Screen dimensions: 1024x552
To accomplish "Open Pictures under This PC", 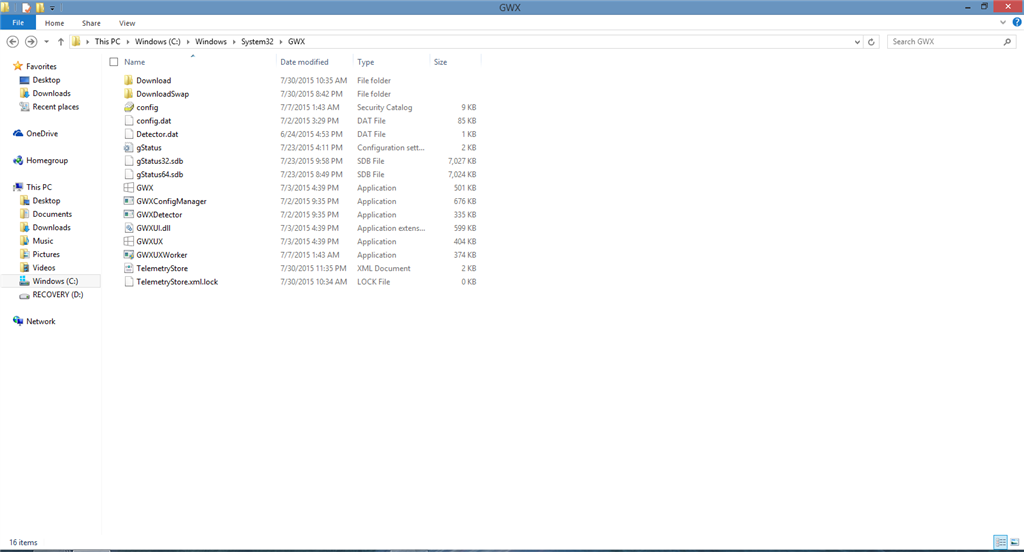I will point(46,254).
